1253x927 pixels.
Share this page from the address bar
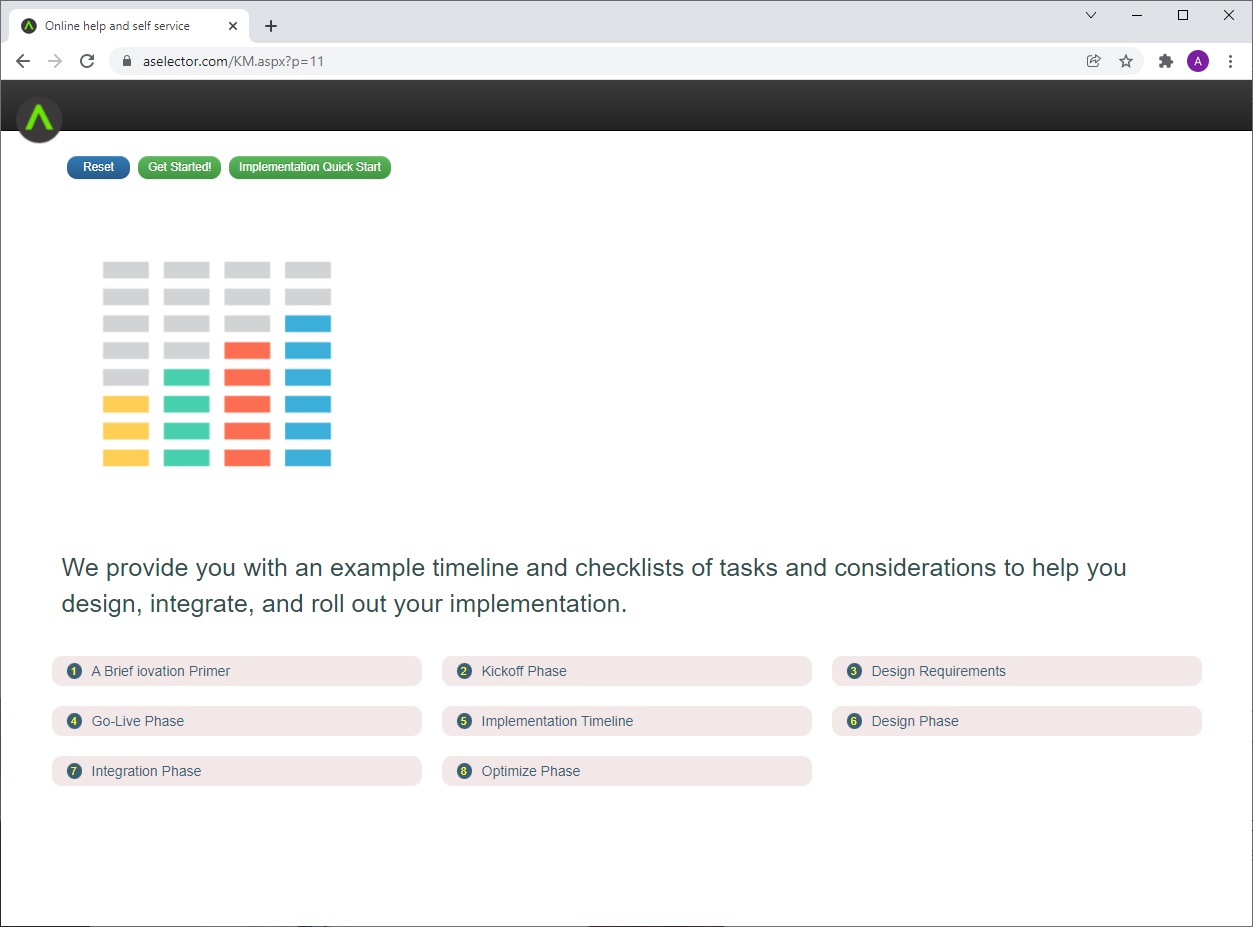click(1094, 61)
